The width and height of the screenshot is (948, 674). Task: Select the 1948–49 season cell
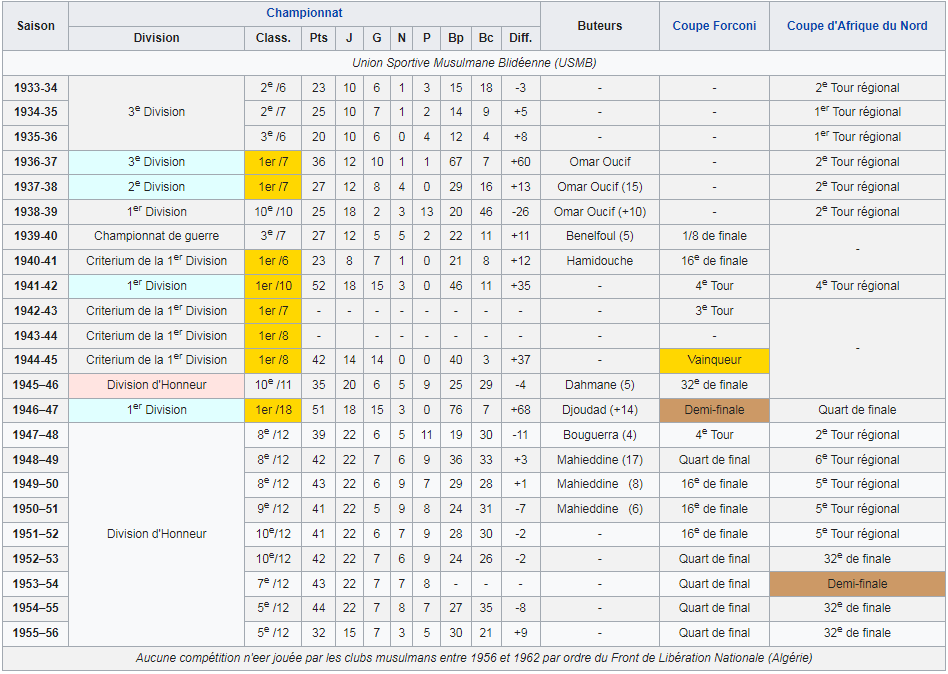[x=36, y=459]
